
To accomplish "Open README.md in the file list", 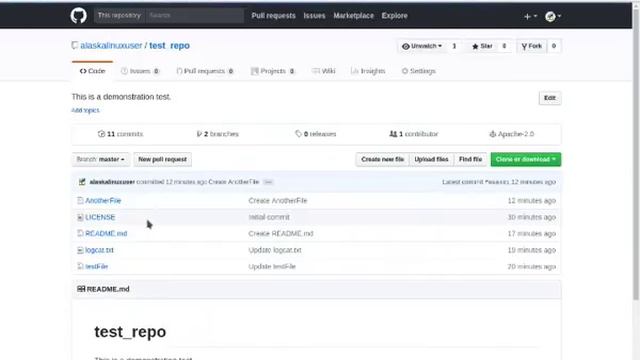I will 106,233.
